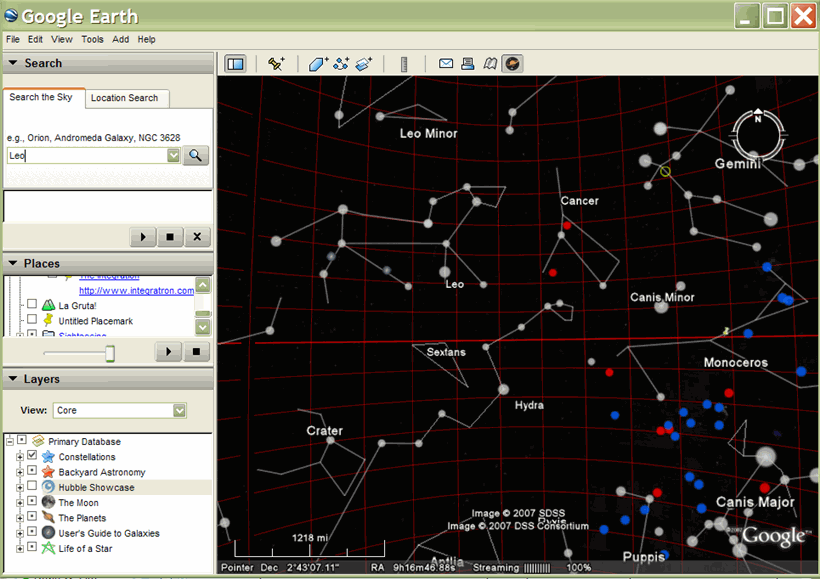Check the La Gruta! place checkbox

(32, 305)
